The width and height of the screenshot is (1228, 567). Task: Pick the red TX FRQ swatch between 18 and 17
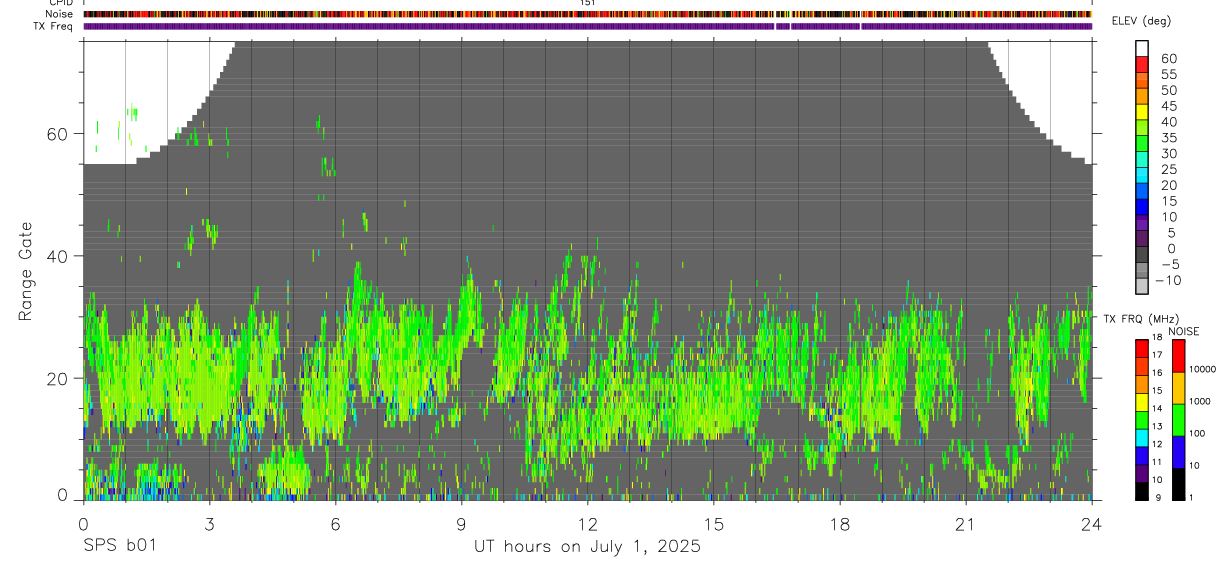(1142, 348)
